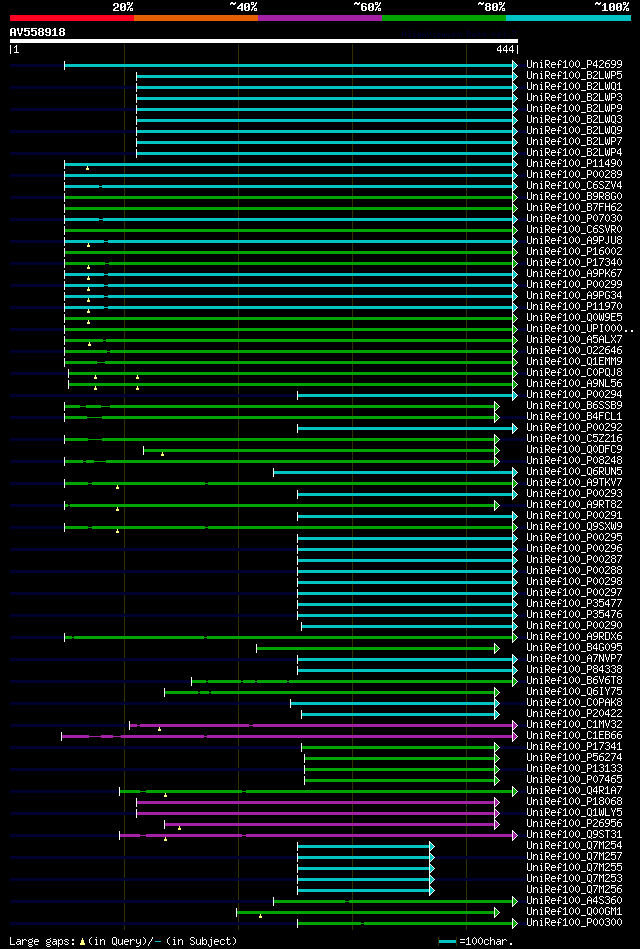640x949 pixels.
Task: Select the UniRef100_Q9ST31 label
Action: (x=575, y=834)
